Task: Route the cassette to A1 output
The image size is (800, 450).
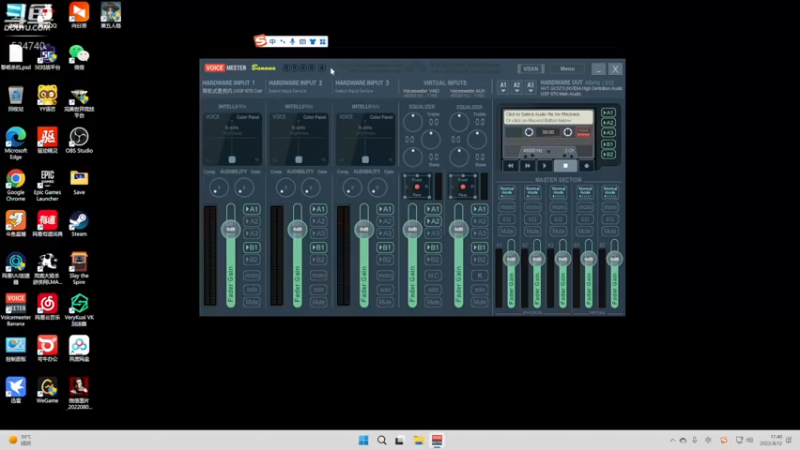Action: [608, 113]
